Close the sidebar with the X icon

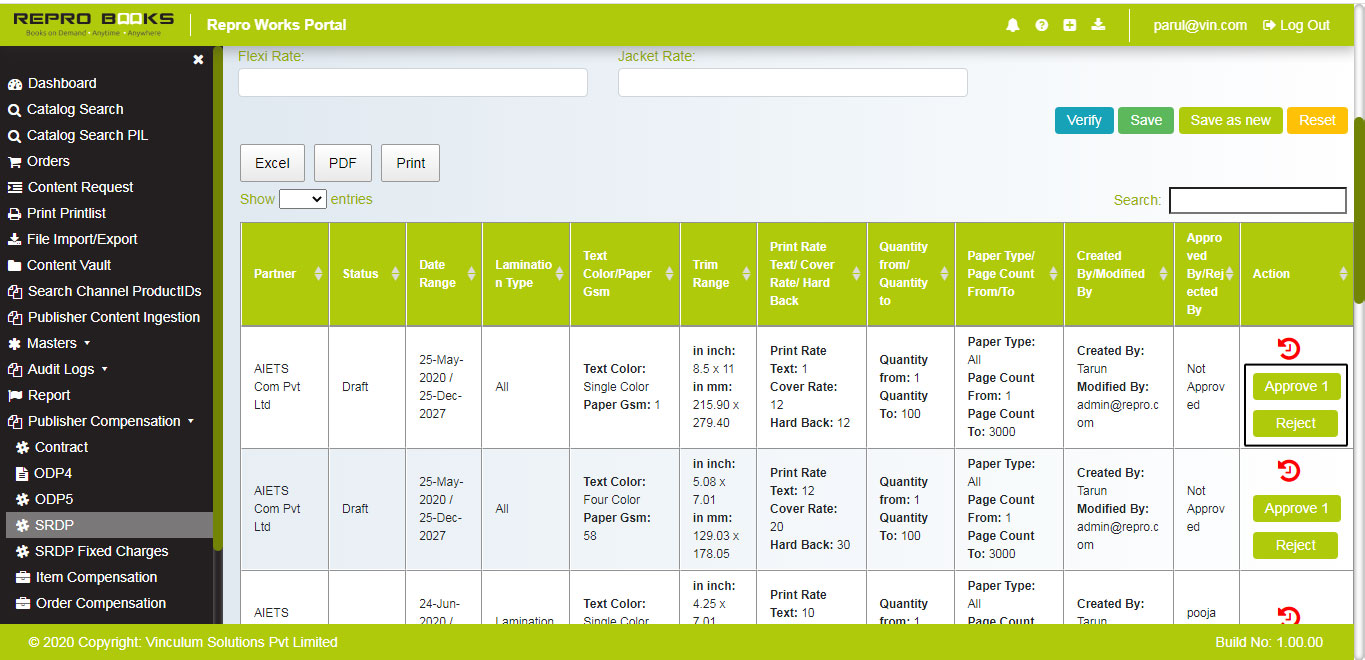[x=198, y=60]
